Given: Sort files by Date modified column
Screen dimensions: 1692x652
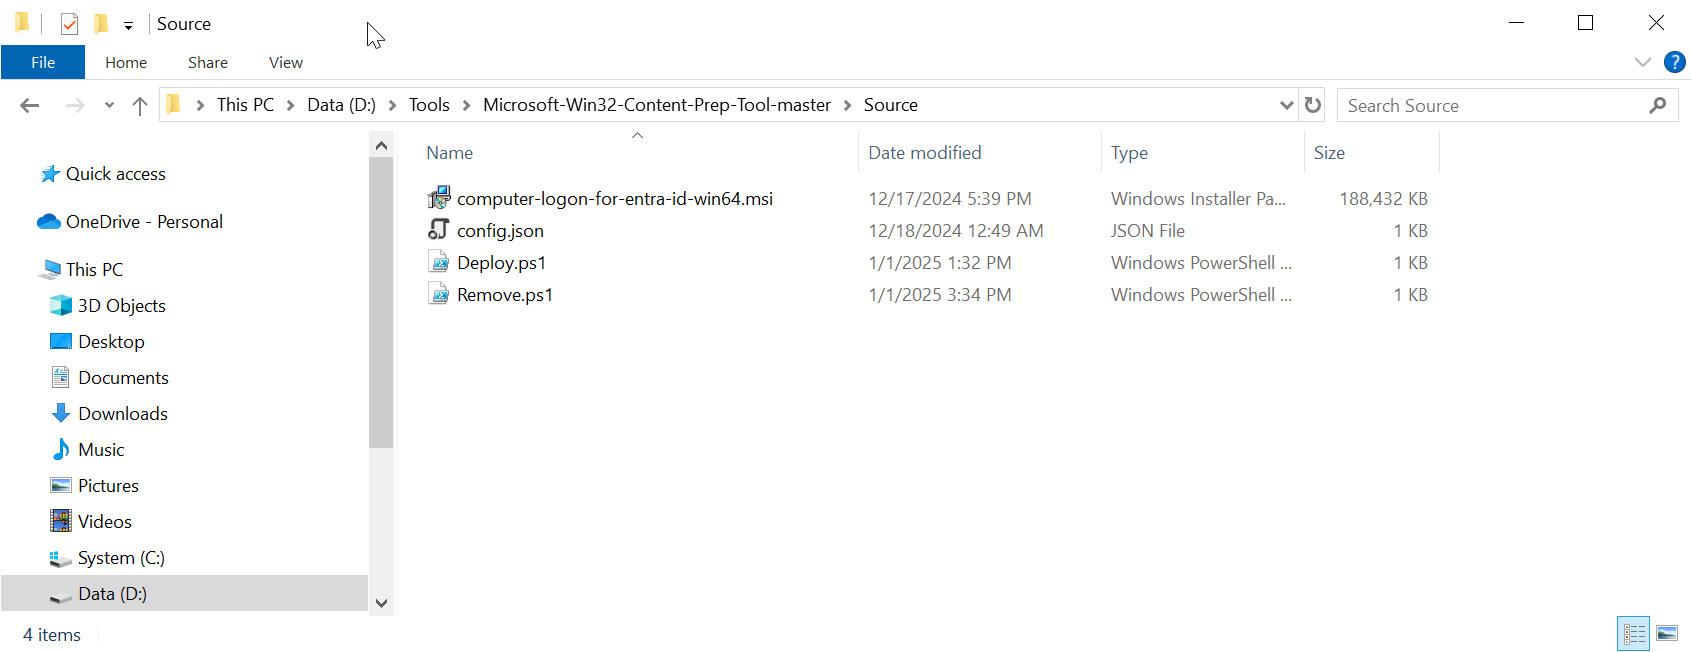Looking at the screenshot, I should tap(925, 153).
